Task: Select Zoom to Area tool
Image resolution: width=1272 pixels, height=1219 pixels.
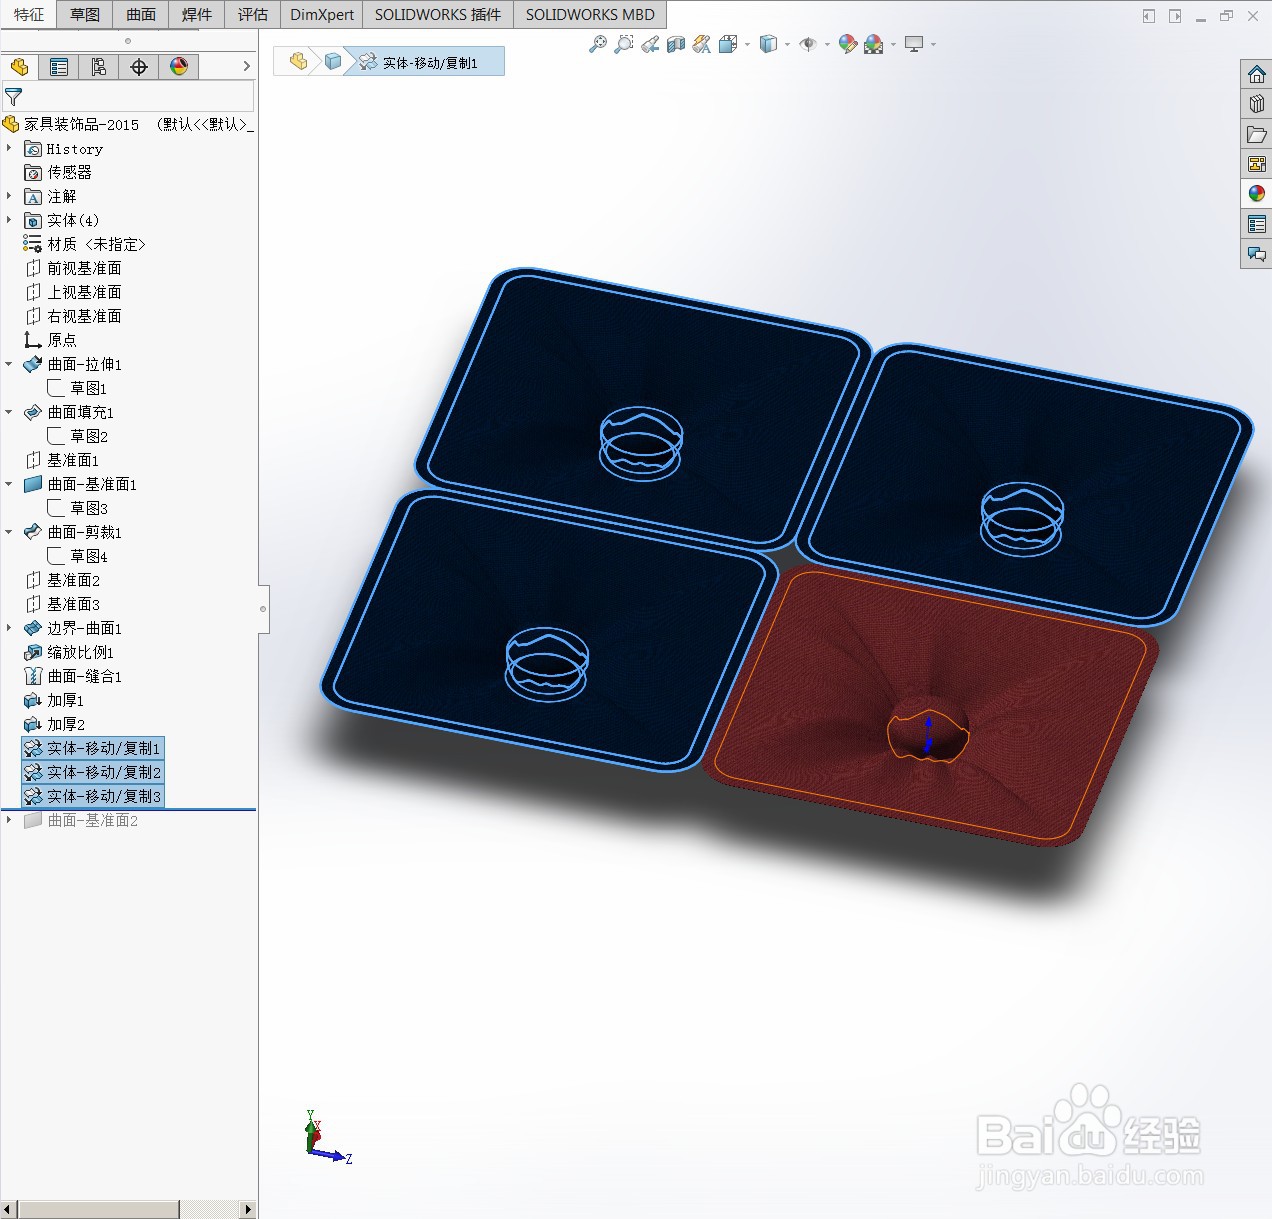Action: coord(624,44)
